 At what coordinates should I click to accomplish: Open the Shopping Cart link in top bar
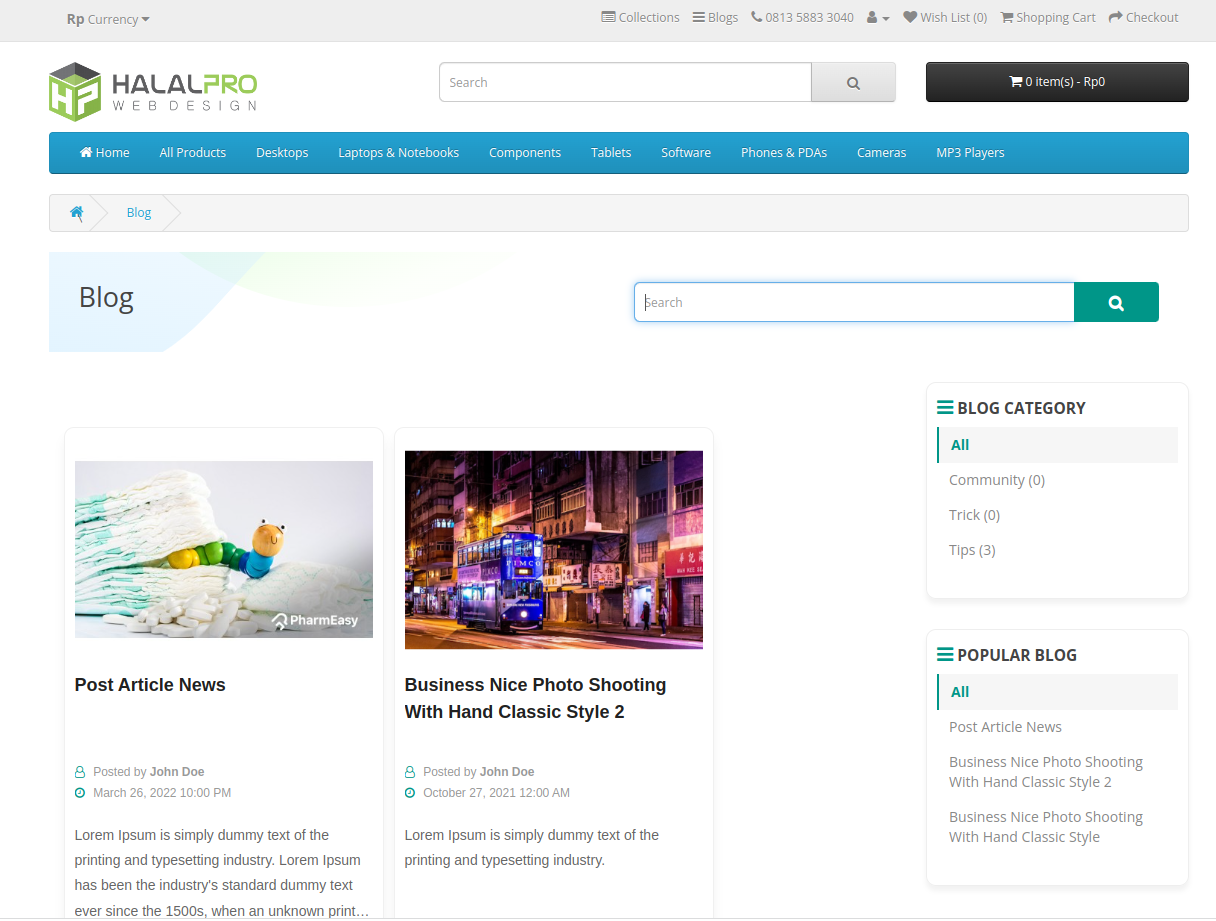click(1048, 18)
